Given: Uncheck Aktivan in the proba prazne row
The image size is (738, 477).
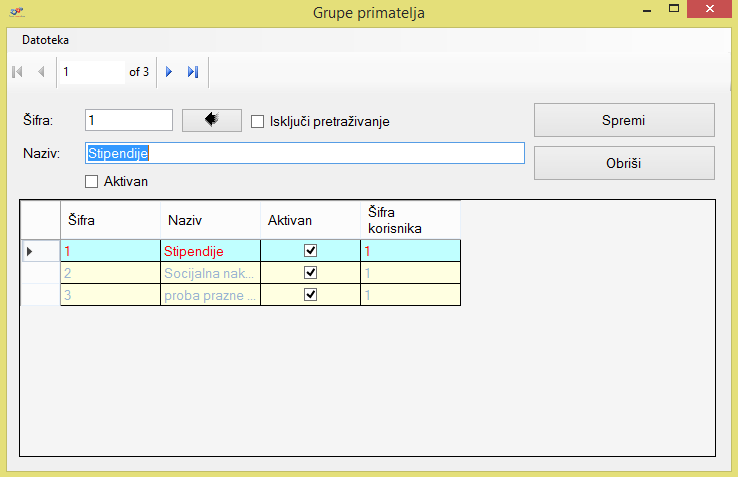Looking at the screenshot, I should 310,295.
